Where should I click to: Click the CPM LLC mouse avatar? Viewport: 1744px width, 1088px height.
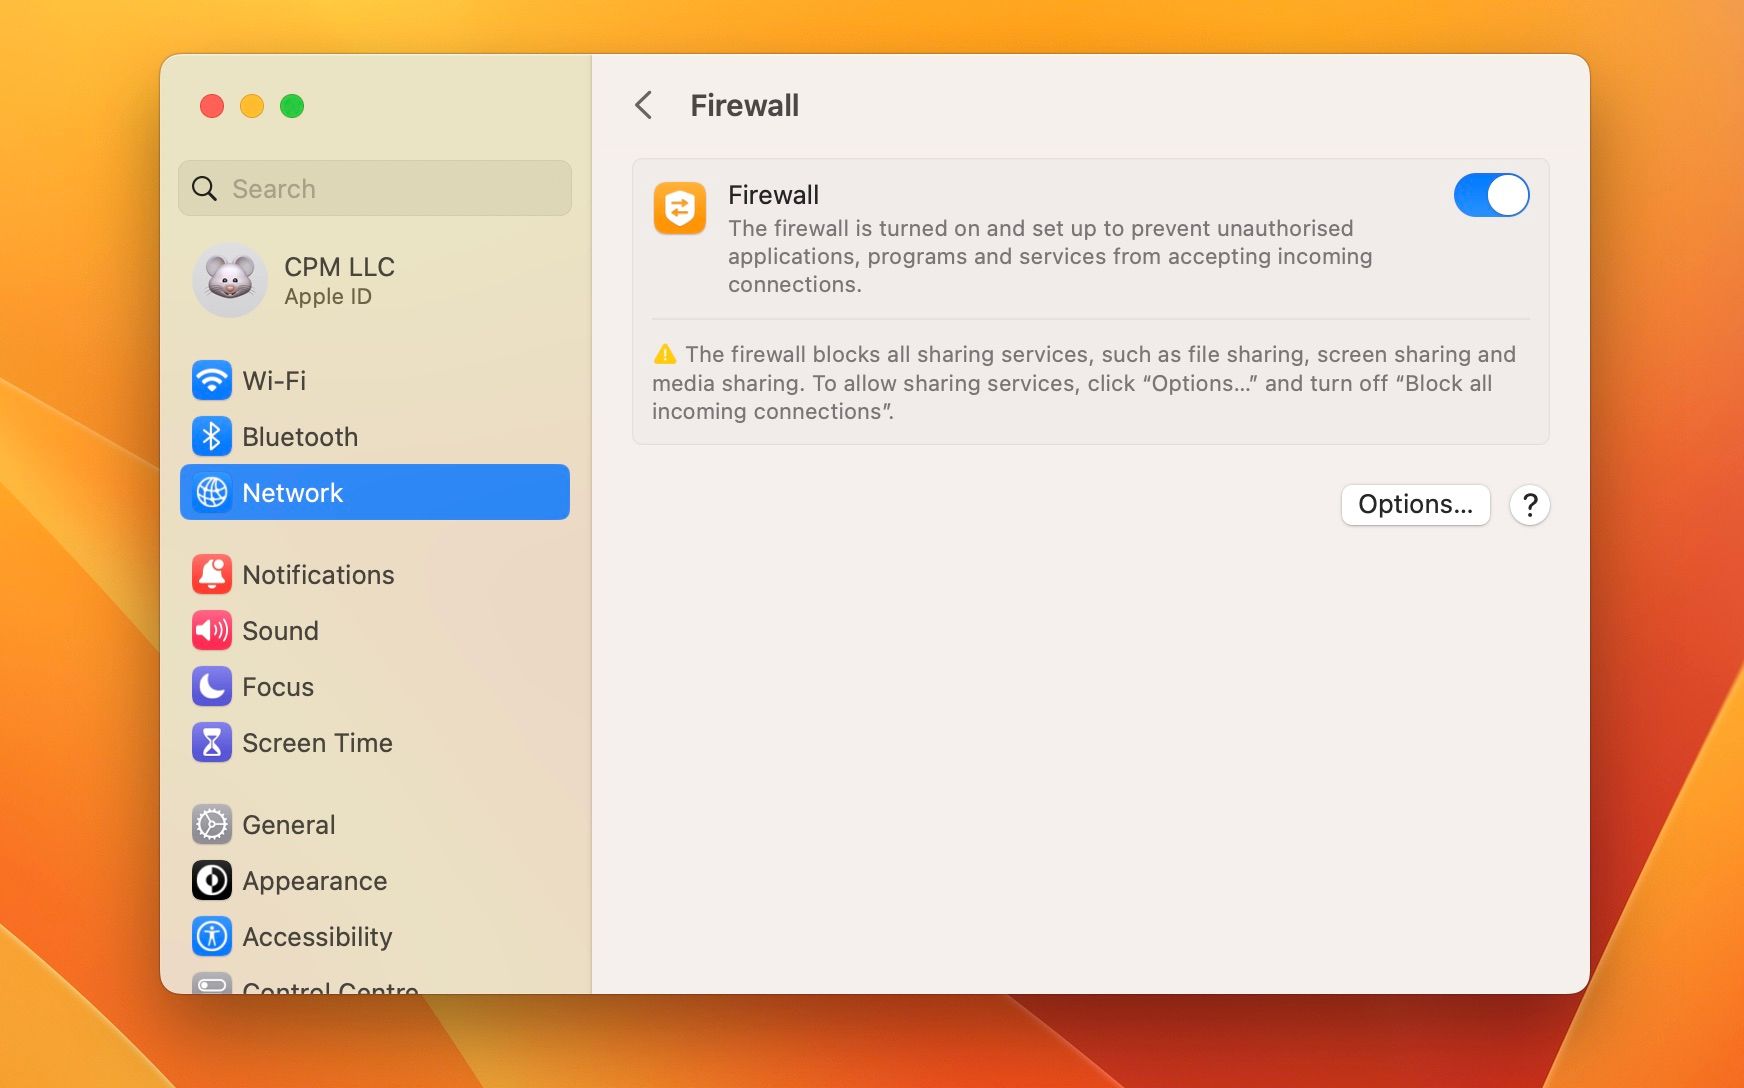pyautogui.click(x=230, y=280)
